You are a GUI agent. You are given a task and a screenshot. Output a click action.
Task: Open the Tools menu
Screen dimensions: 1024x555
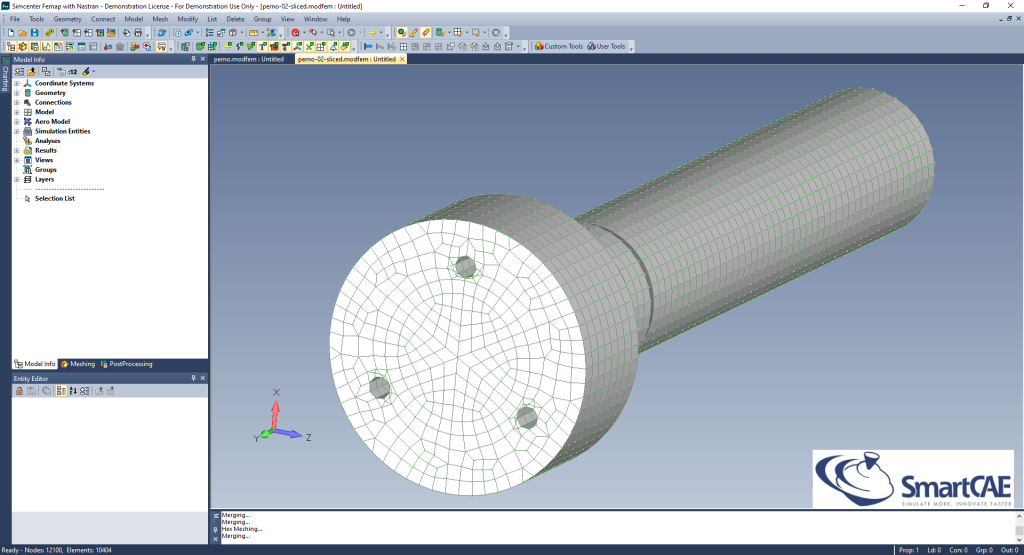37,19
